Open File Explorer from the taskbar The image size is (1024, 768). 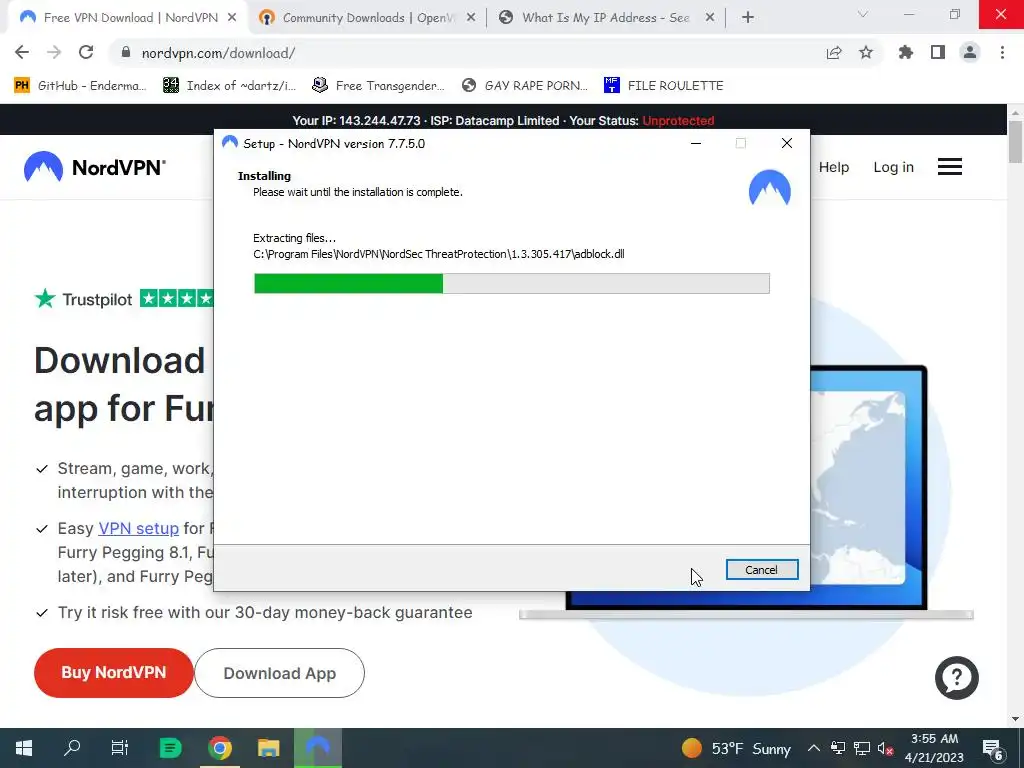(268, 748)
